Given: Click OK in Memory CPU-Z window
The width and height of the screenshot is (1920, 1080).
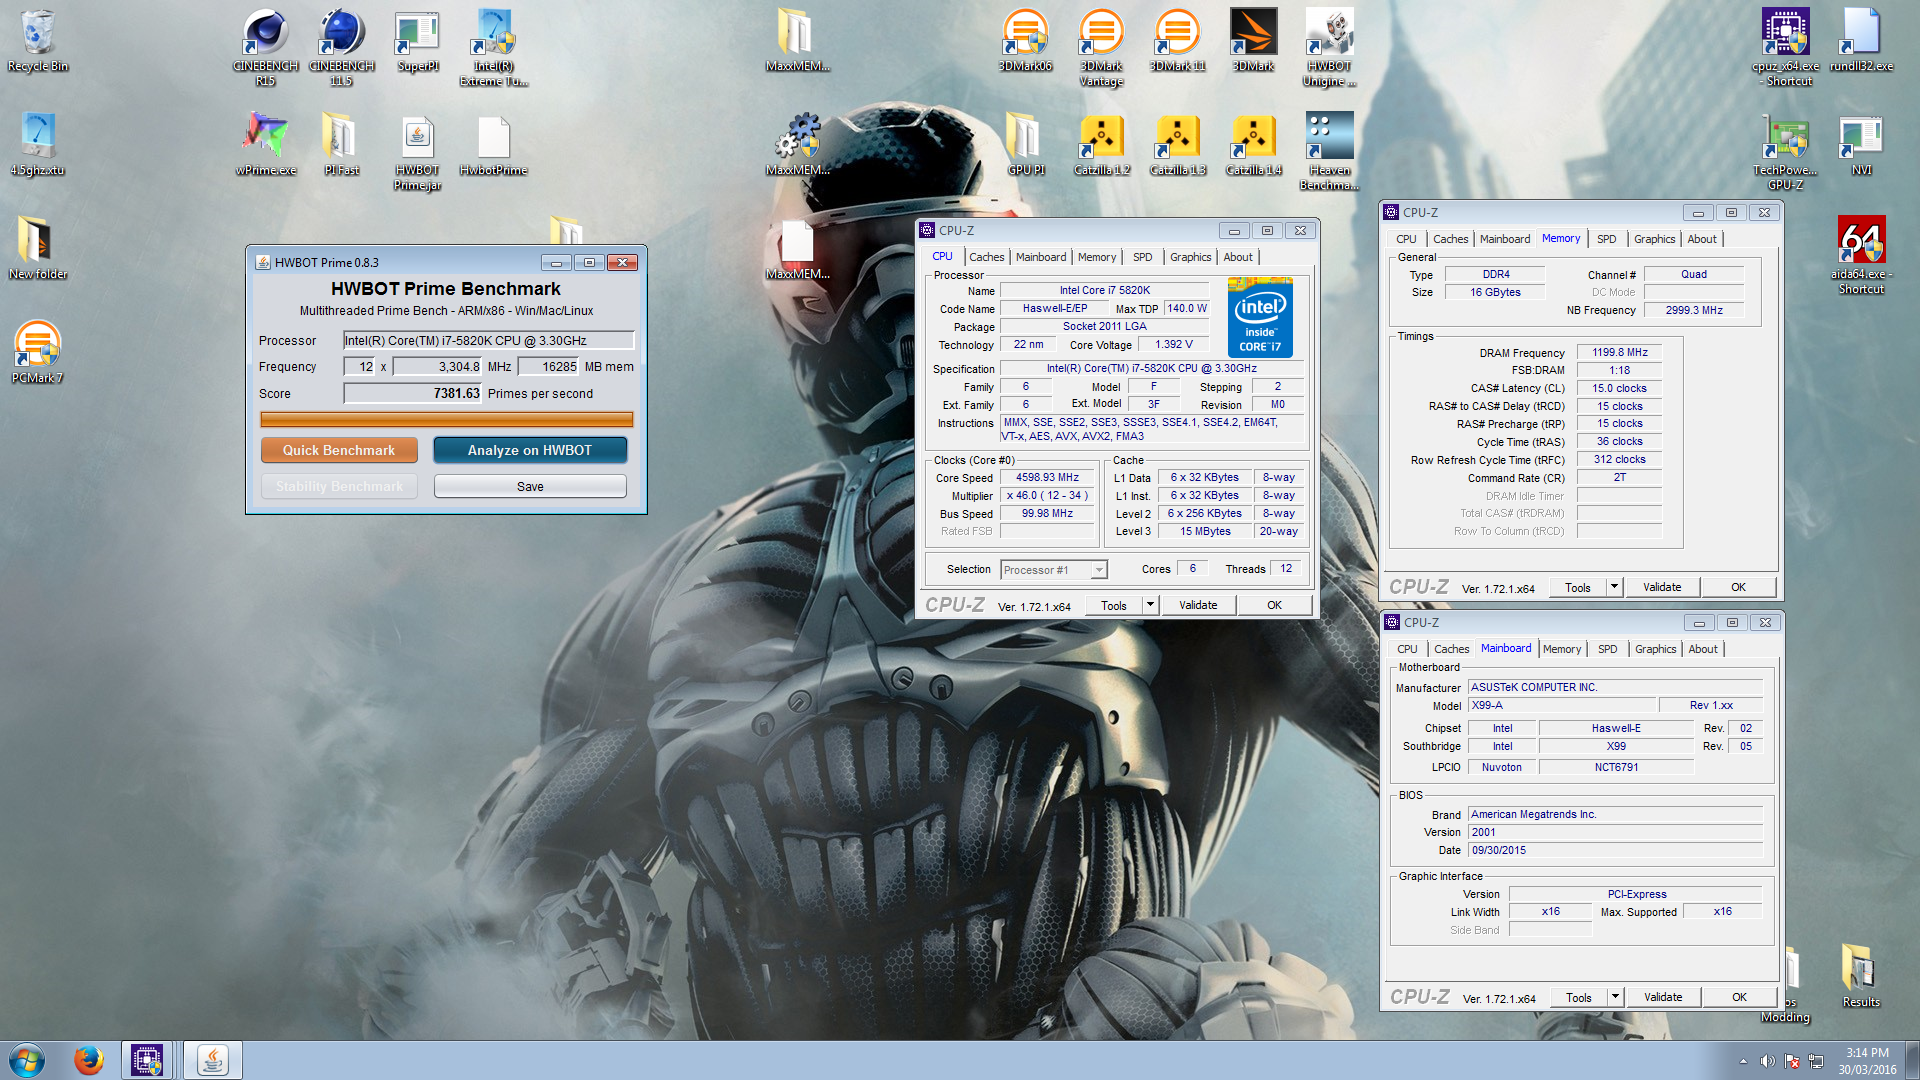Looking at the screenshot, I should (x=1738, y=587).
